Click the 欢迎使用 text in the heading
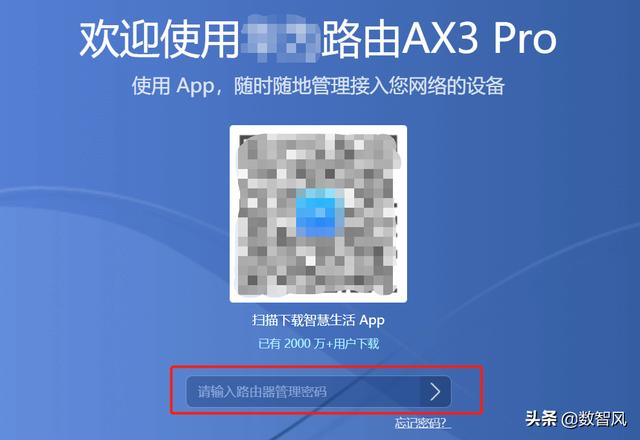 (159, 40)
